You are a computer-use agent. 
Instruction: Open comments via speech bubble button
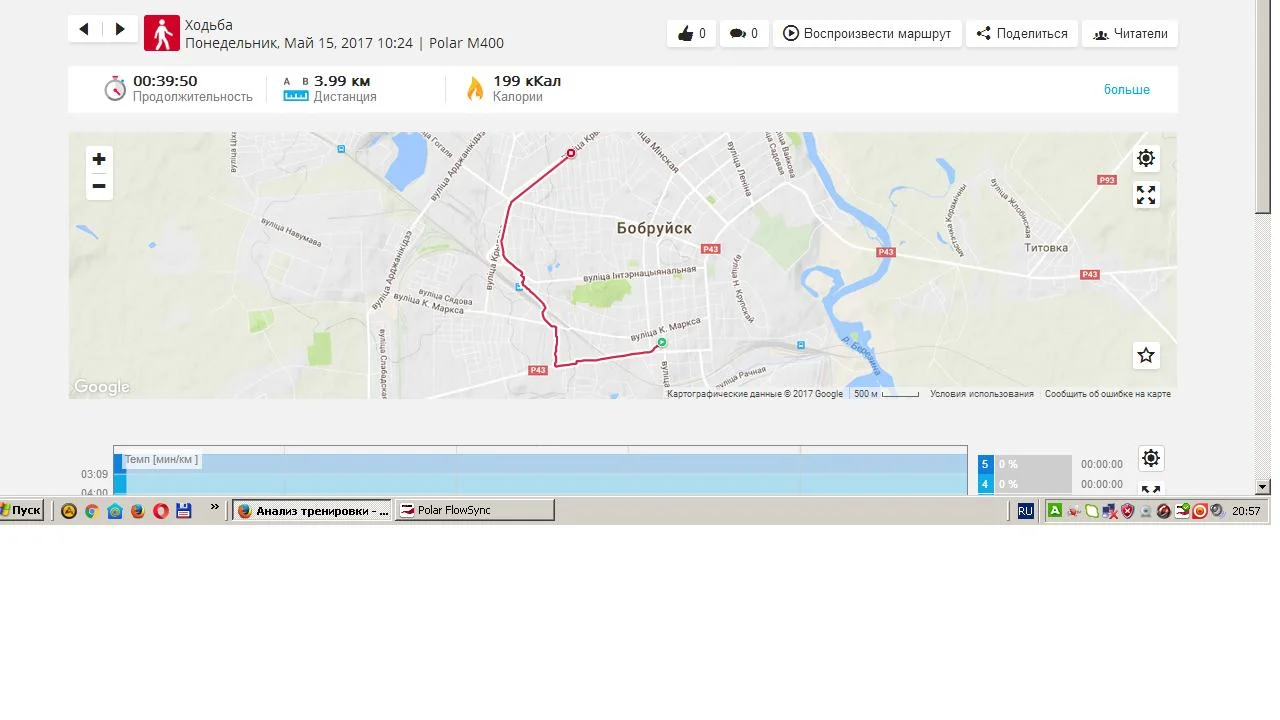pyautogui.click(x=743, y=33)
